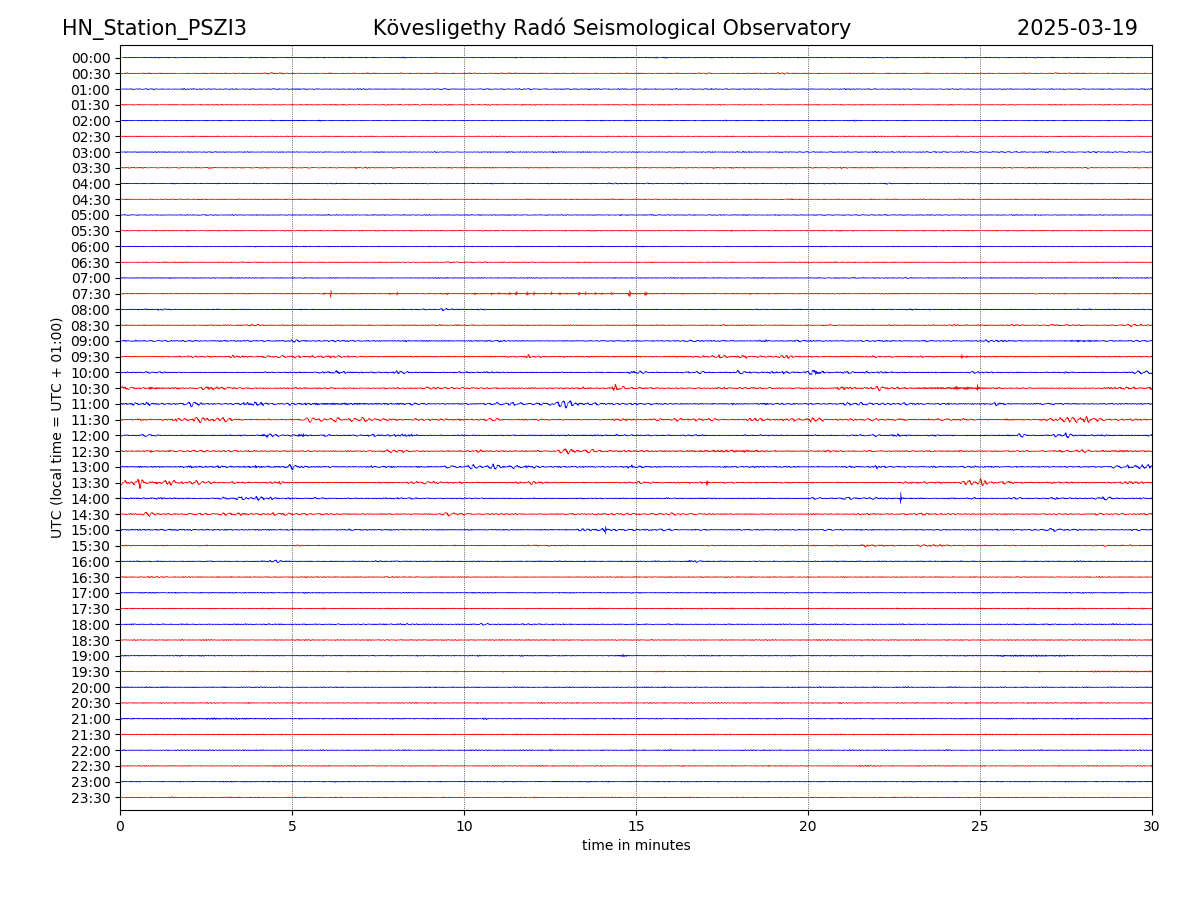Click the x-axis tick label 15
This screenshot has width=1200, height=900.
(x=636, y=826)
